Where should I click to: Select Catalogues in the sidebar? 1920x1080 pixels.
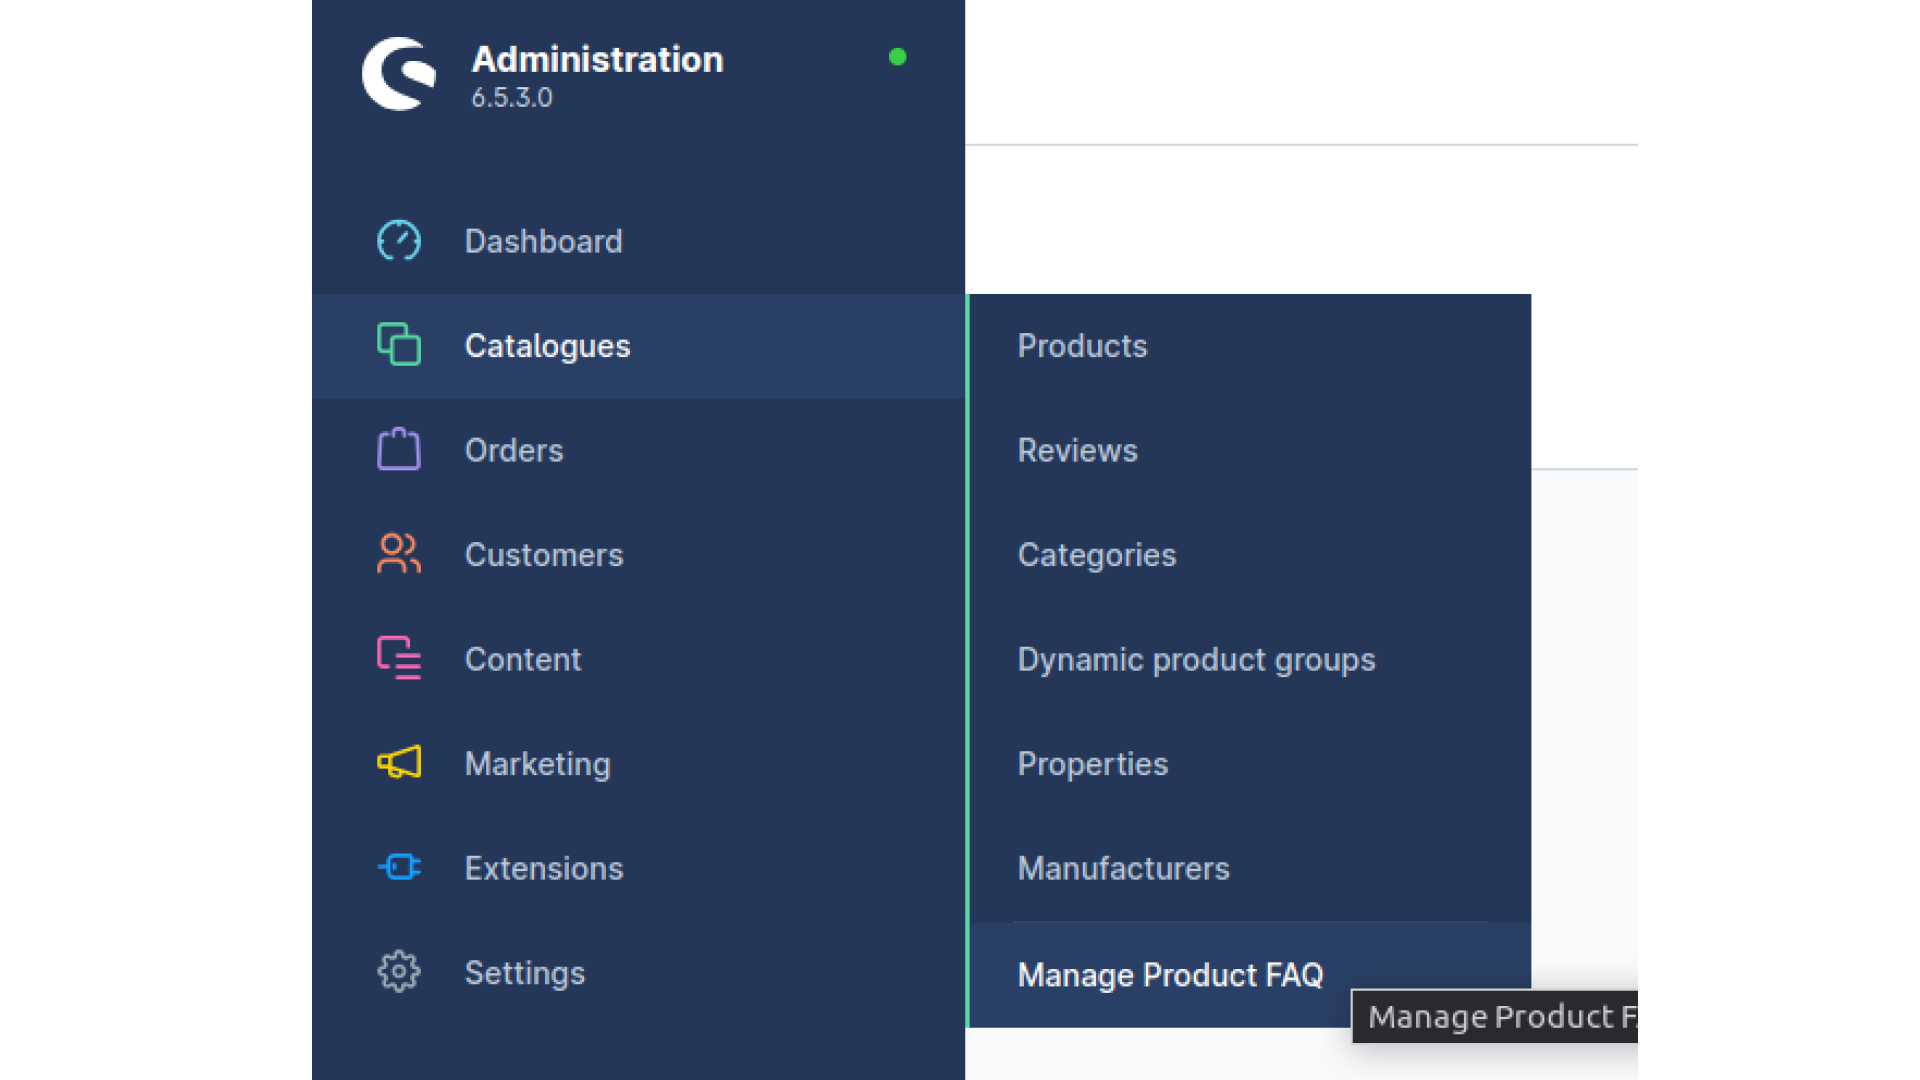[x=638, y=346]
